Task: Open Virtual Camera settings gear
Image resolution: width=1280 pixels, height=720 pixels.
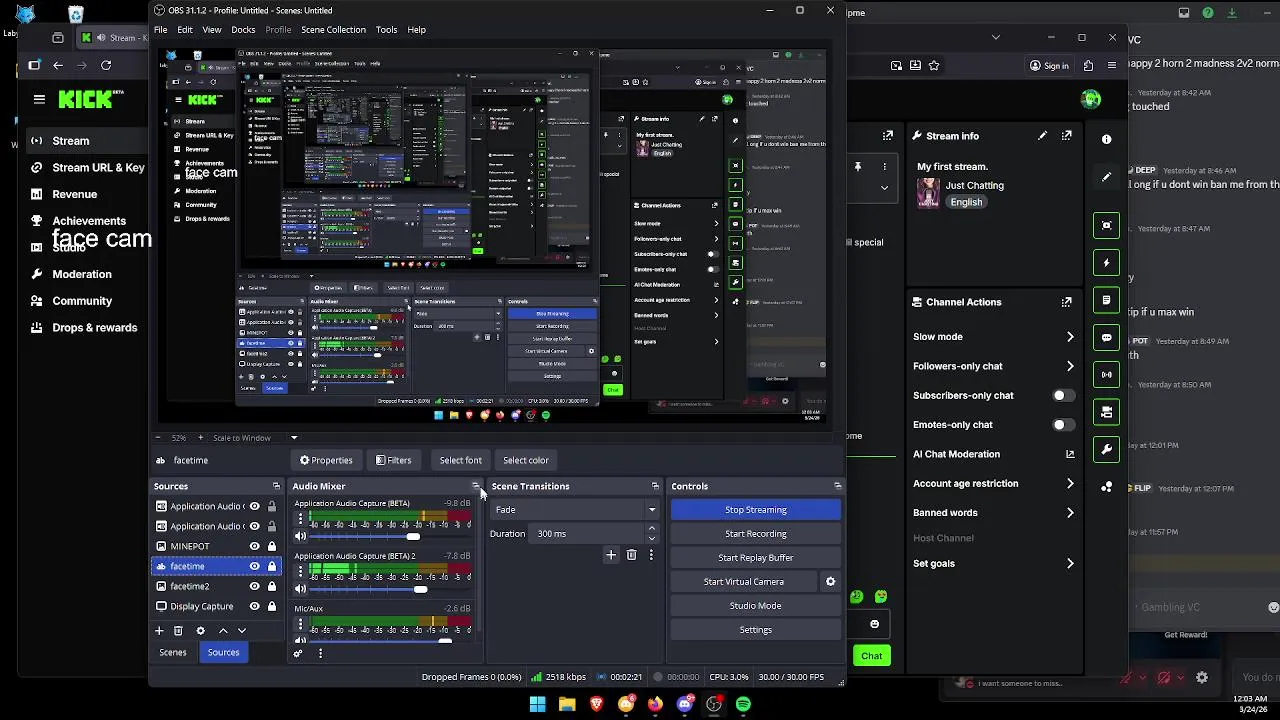Action: (x=830, y=581)
